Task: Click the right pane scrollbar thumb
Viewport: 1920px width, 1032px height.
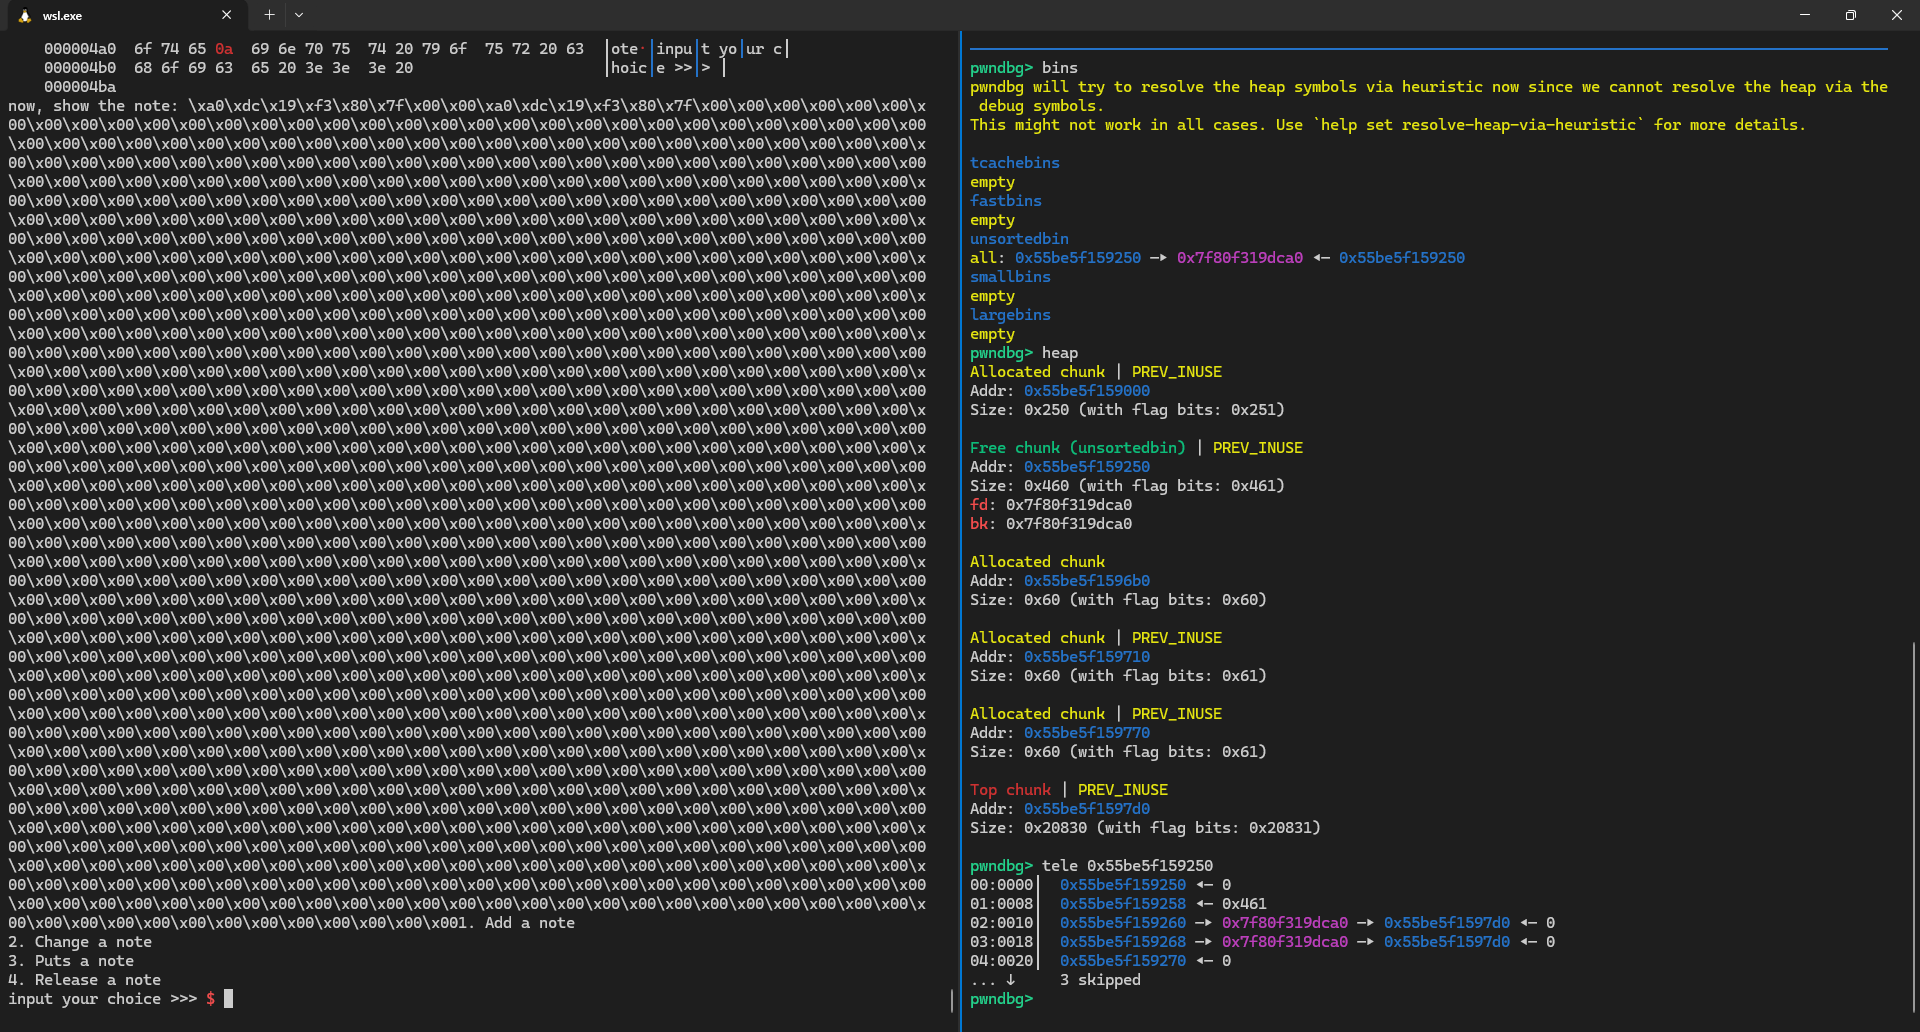Action: [1914, 828]
